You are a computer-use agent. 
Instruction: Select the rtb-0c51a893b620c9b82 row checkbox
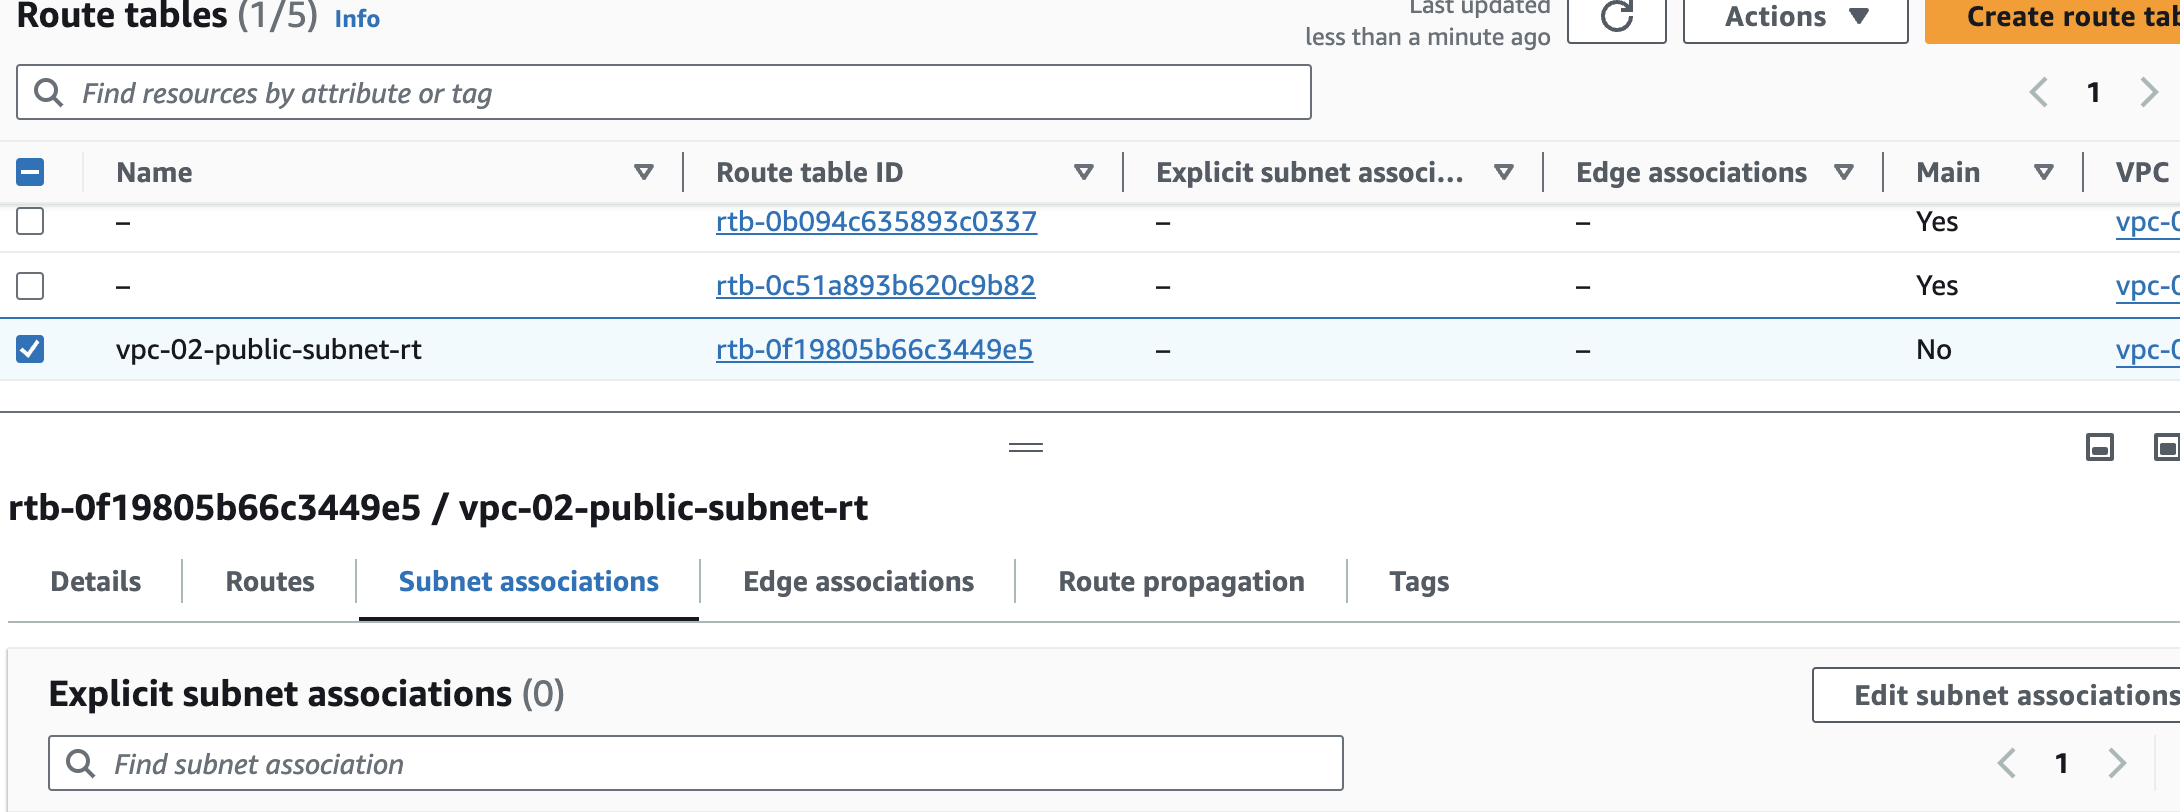(30, 286)
